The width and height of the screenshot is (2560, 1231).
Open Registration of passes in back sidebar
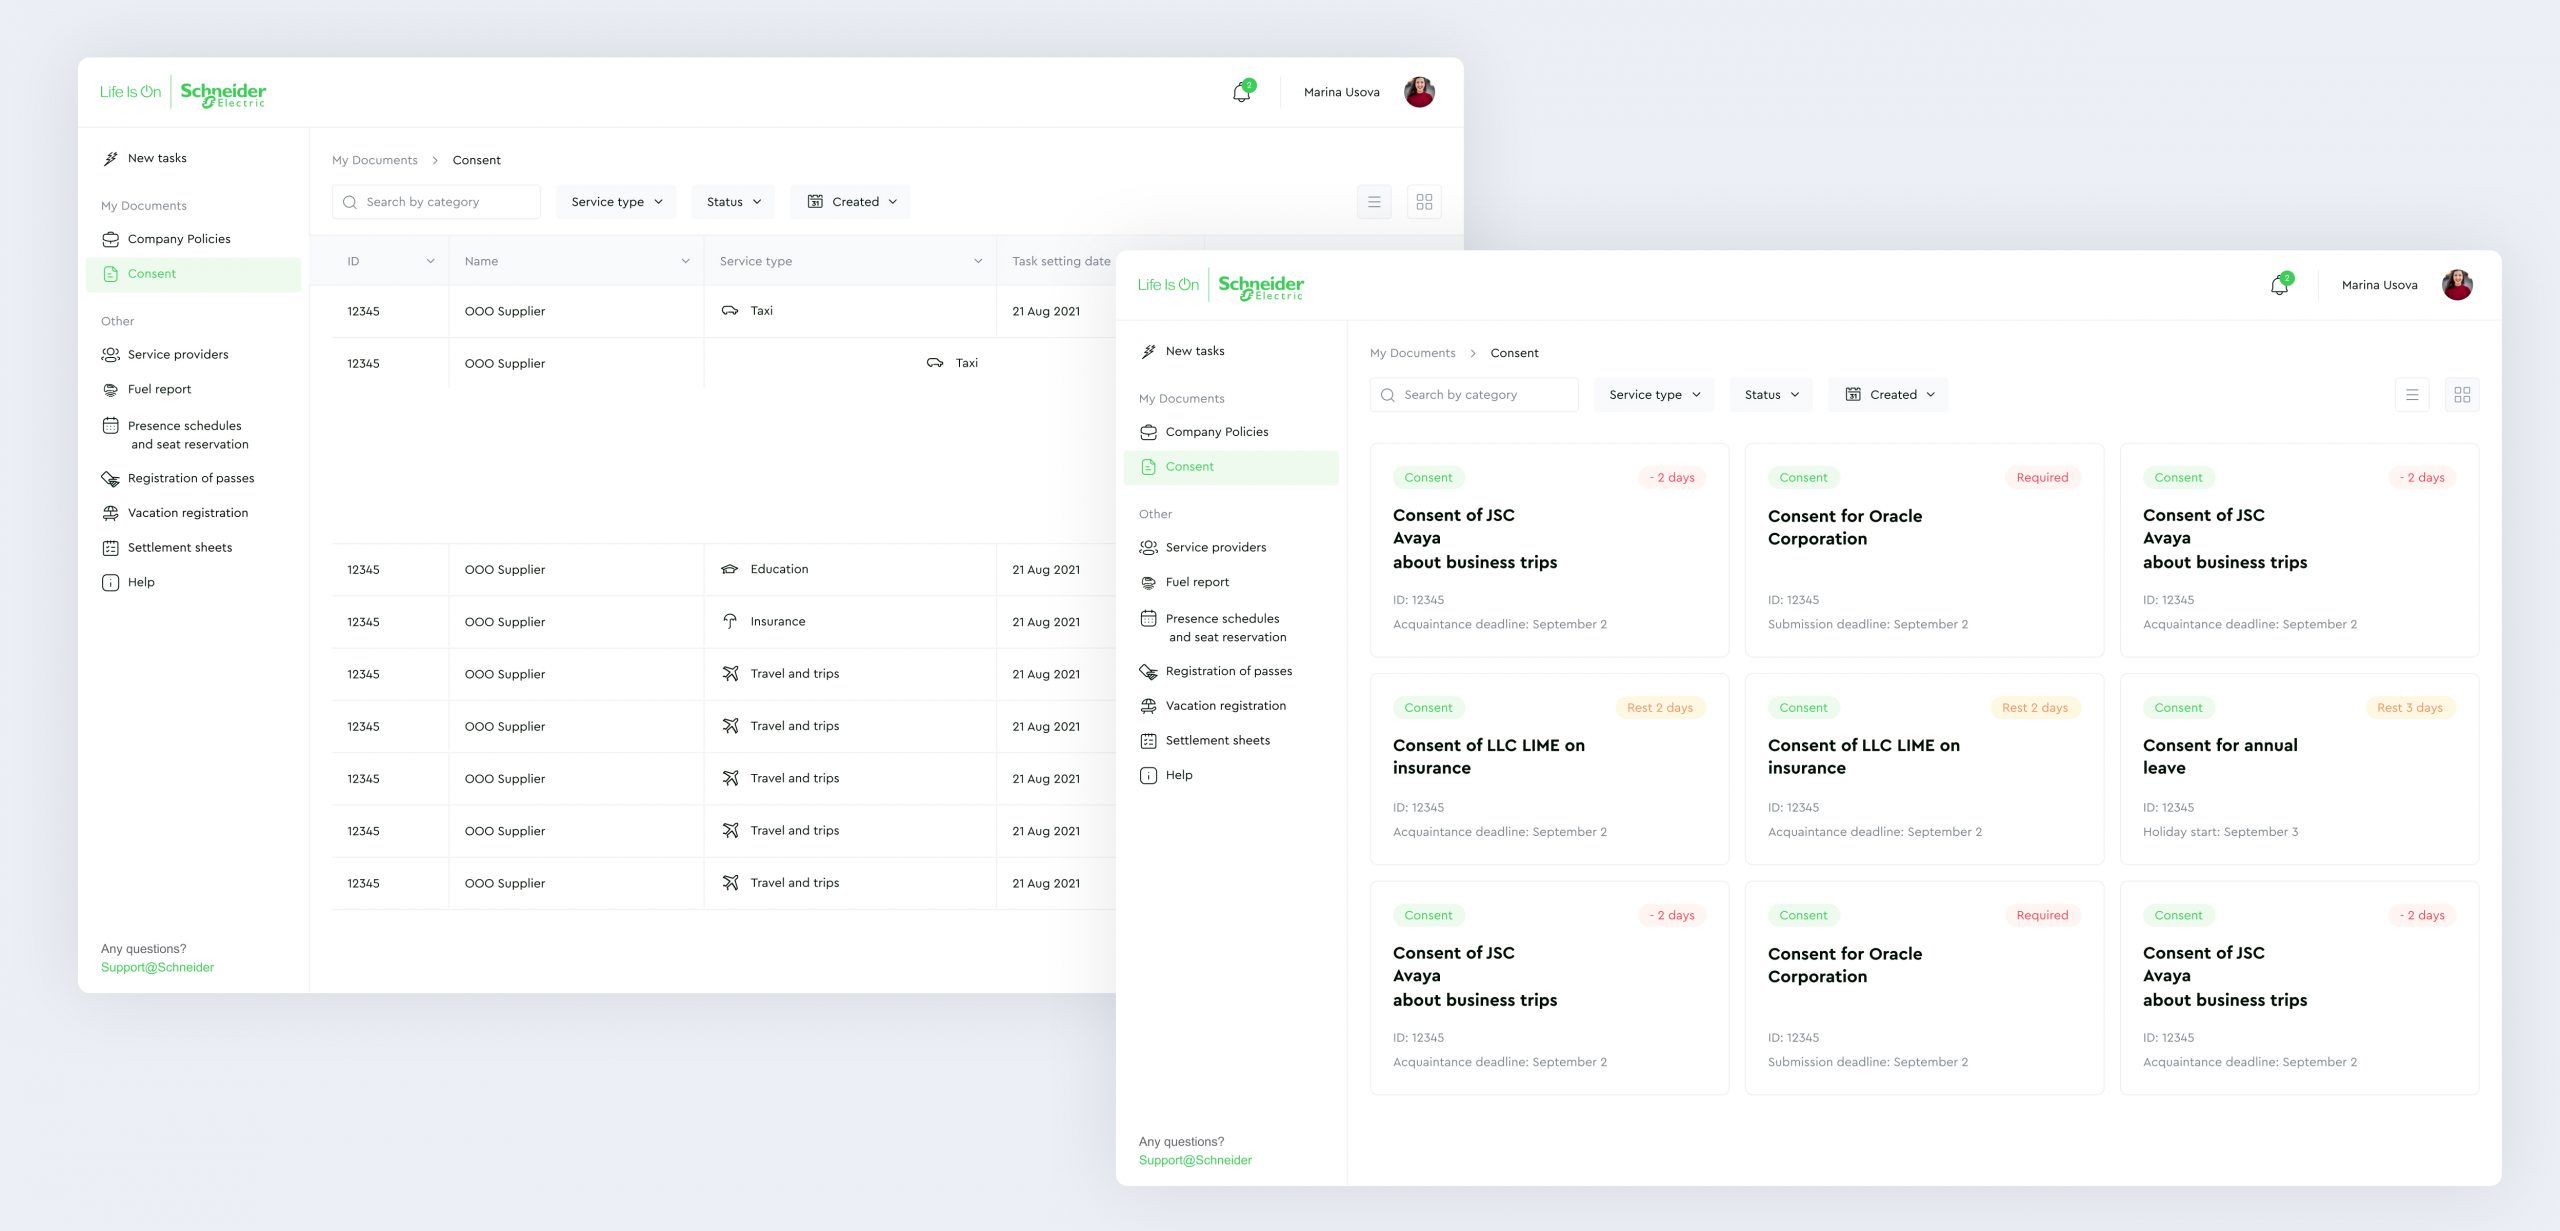(190, 479)
